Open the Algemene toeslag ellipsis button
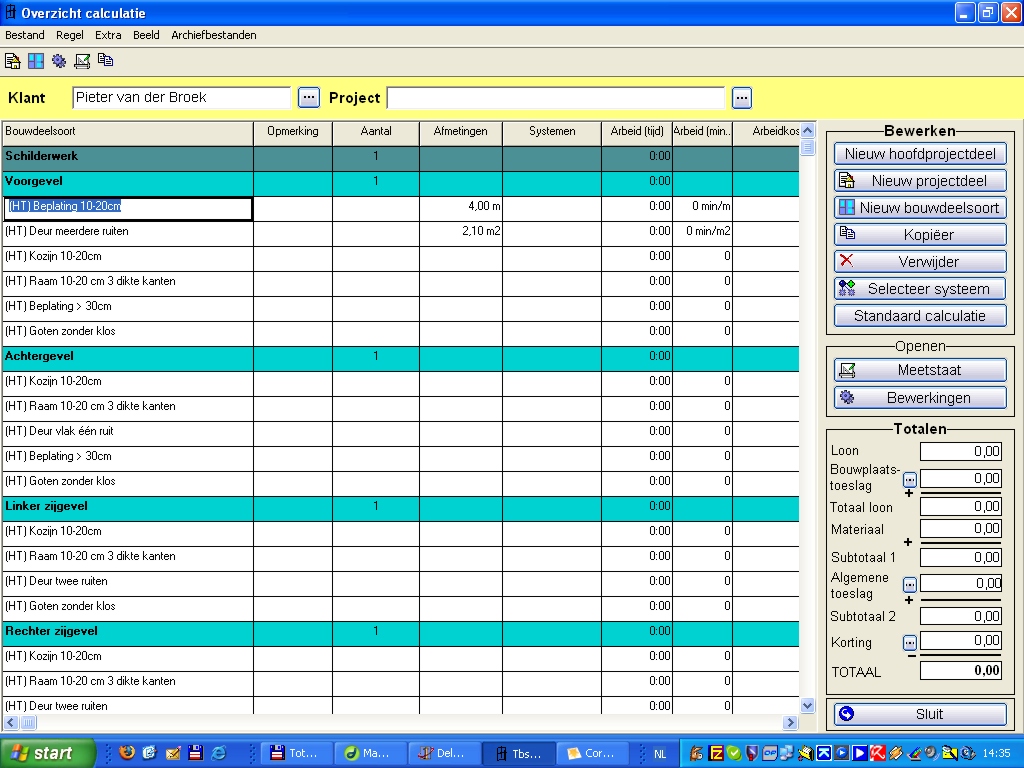The image size is (1024, 768). (x=910, y=584)
